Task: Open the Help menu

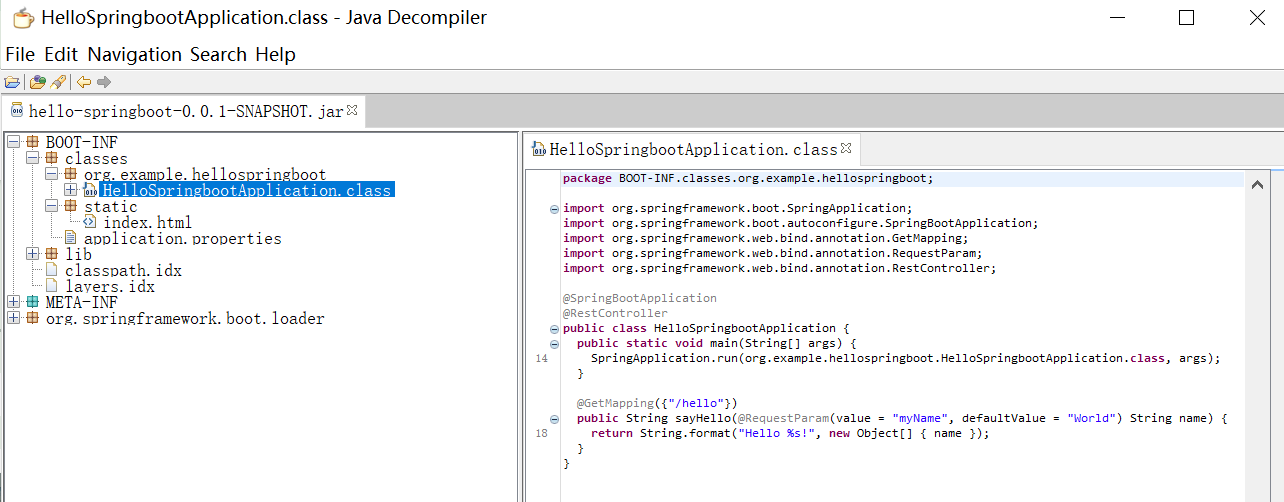Action: tap(275, 55)
